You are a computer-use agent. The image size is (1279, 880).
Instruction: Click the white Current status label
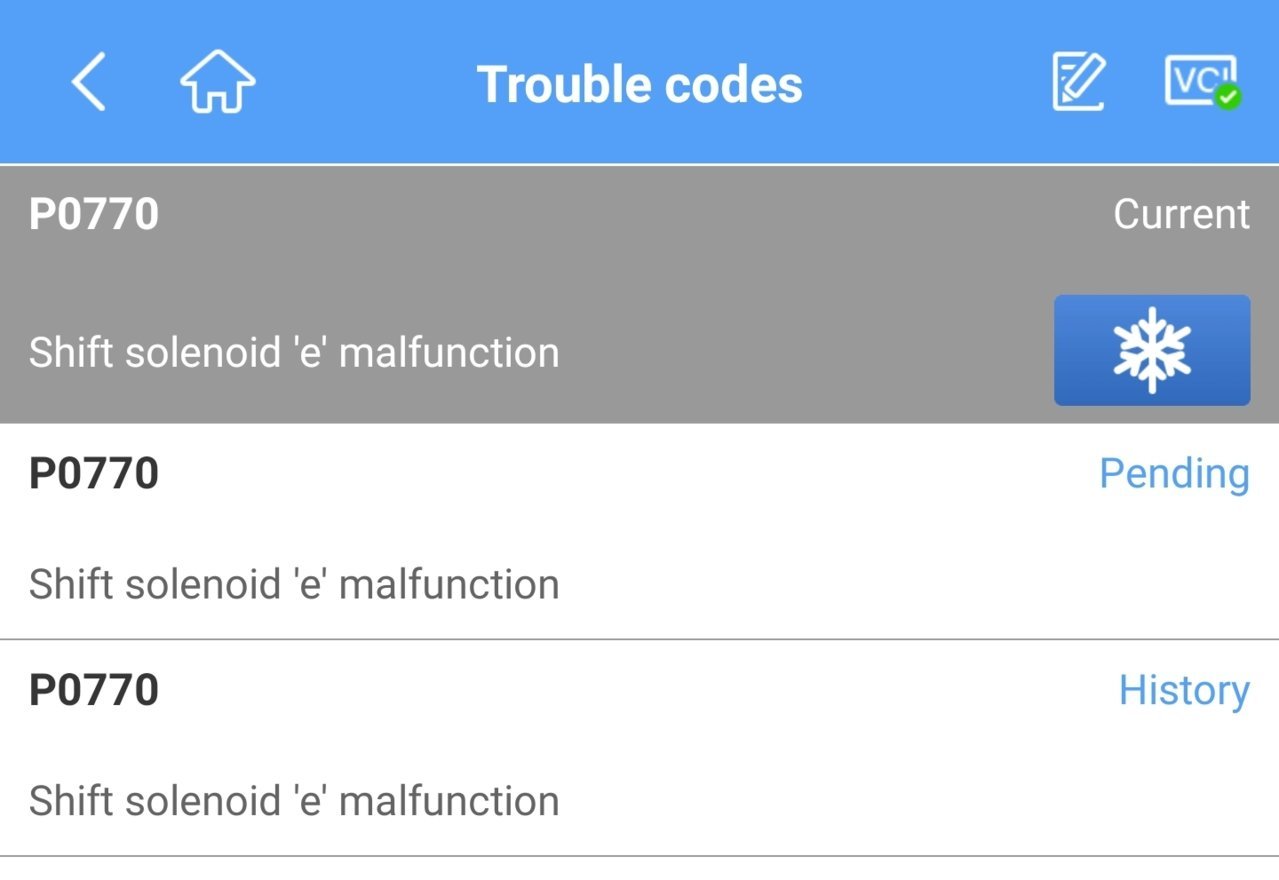click(1181, 214)
